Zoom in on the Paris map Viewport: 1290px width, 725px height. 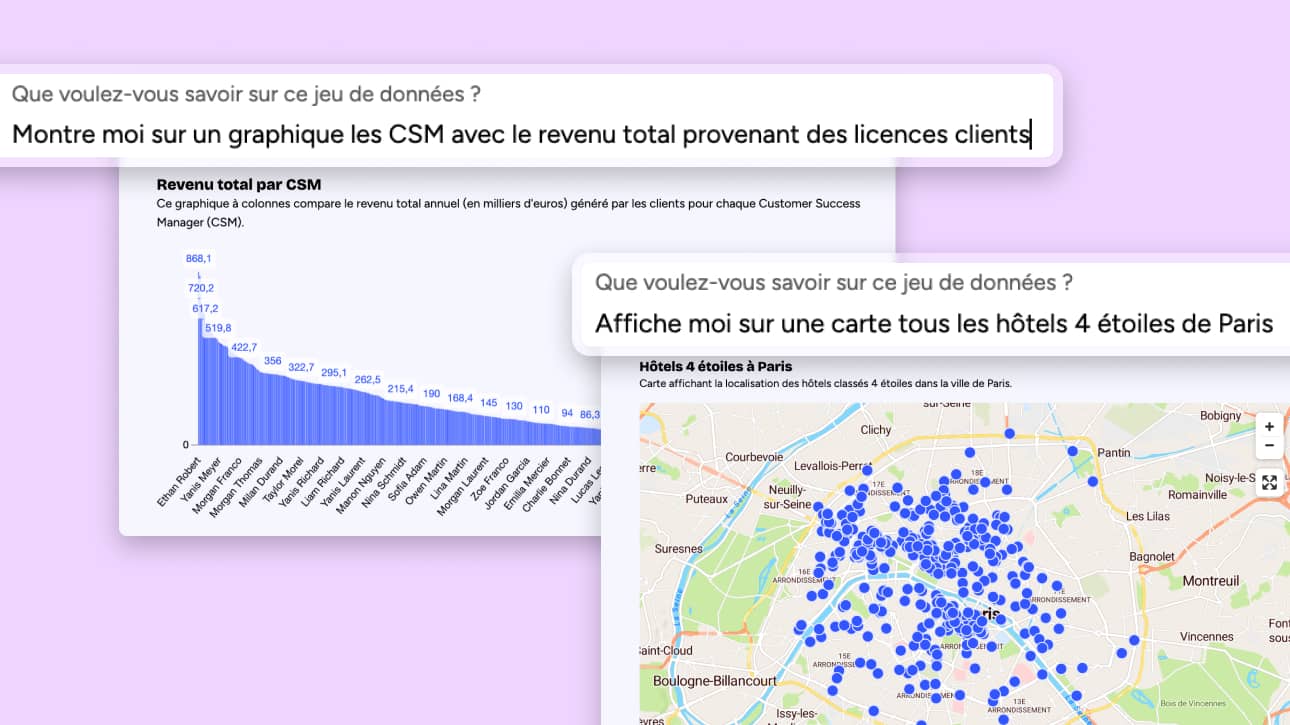[1269, 427]
